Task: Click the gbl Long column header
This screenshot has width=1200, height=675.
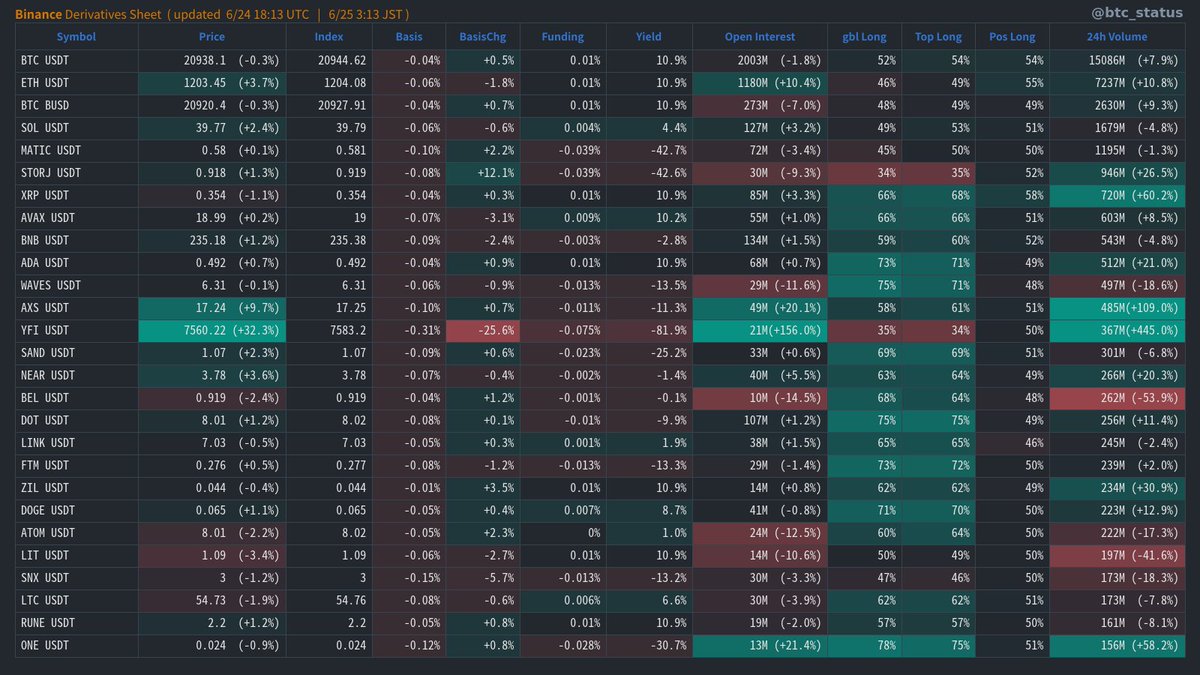Action: (x=864, y=37)
